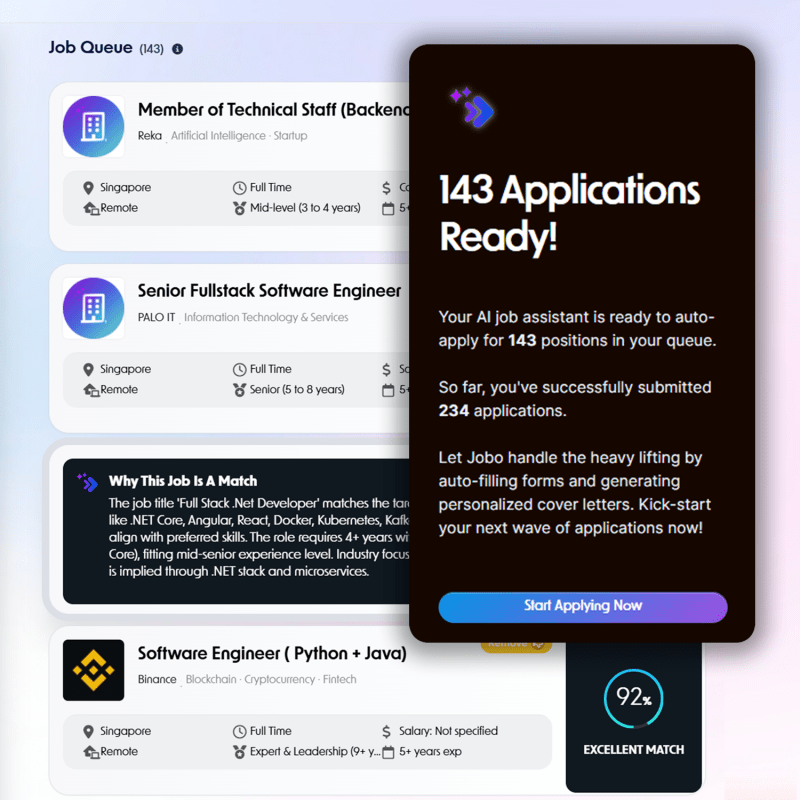Click the Full Time clock icon on Reka card

pyautogui.click(x=239, y=187)
